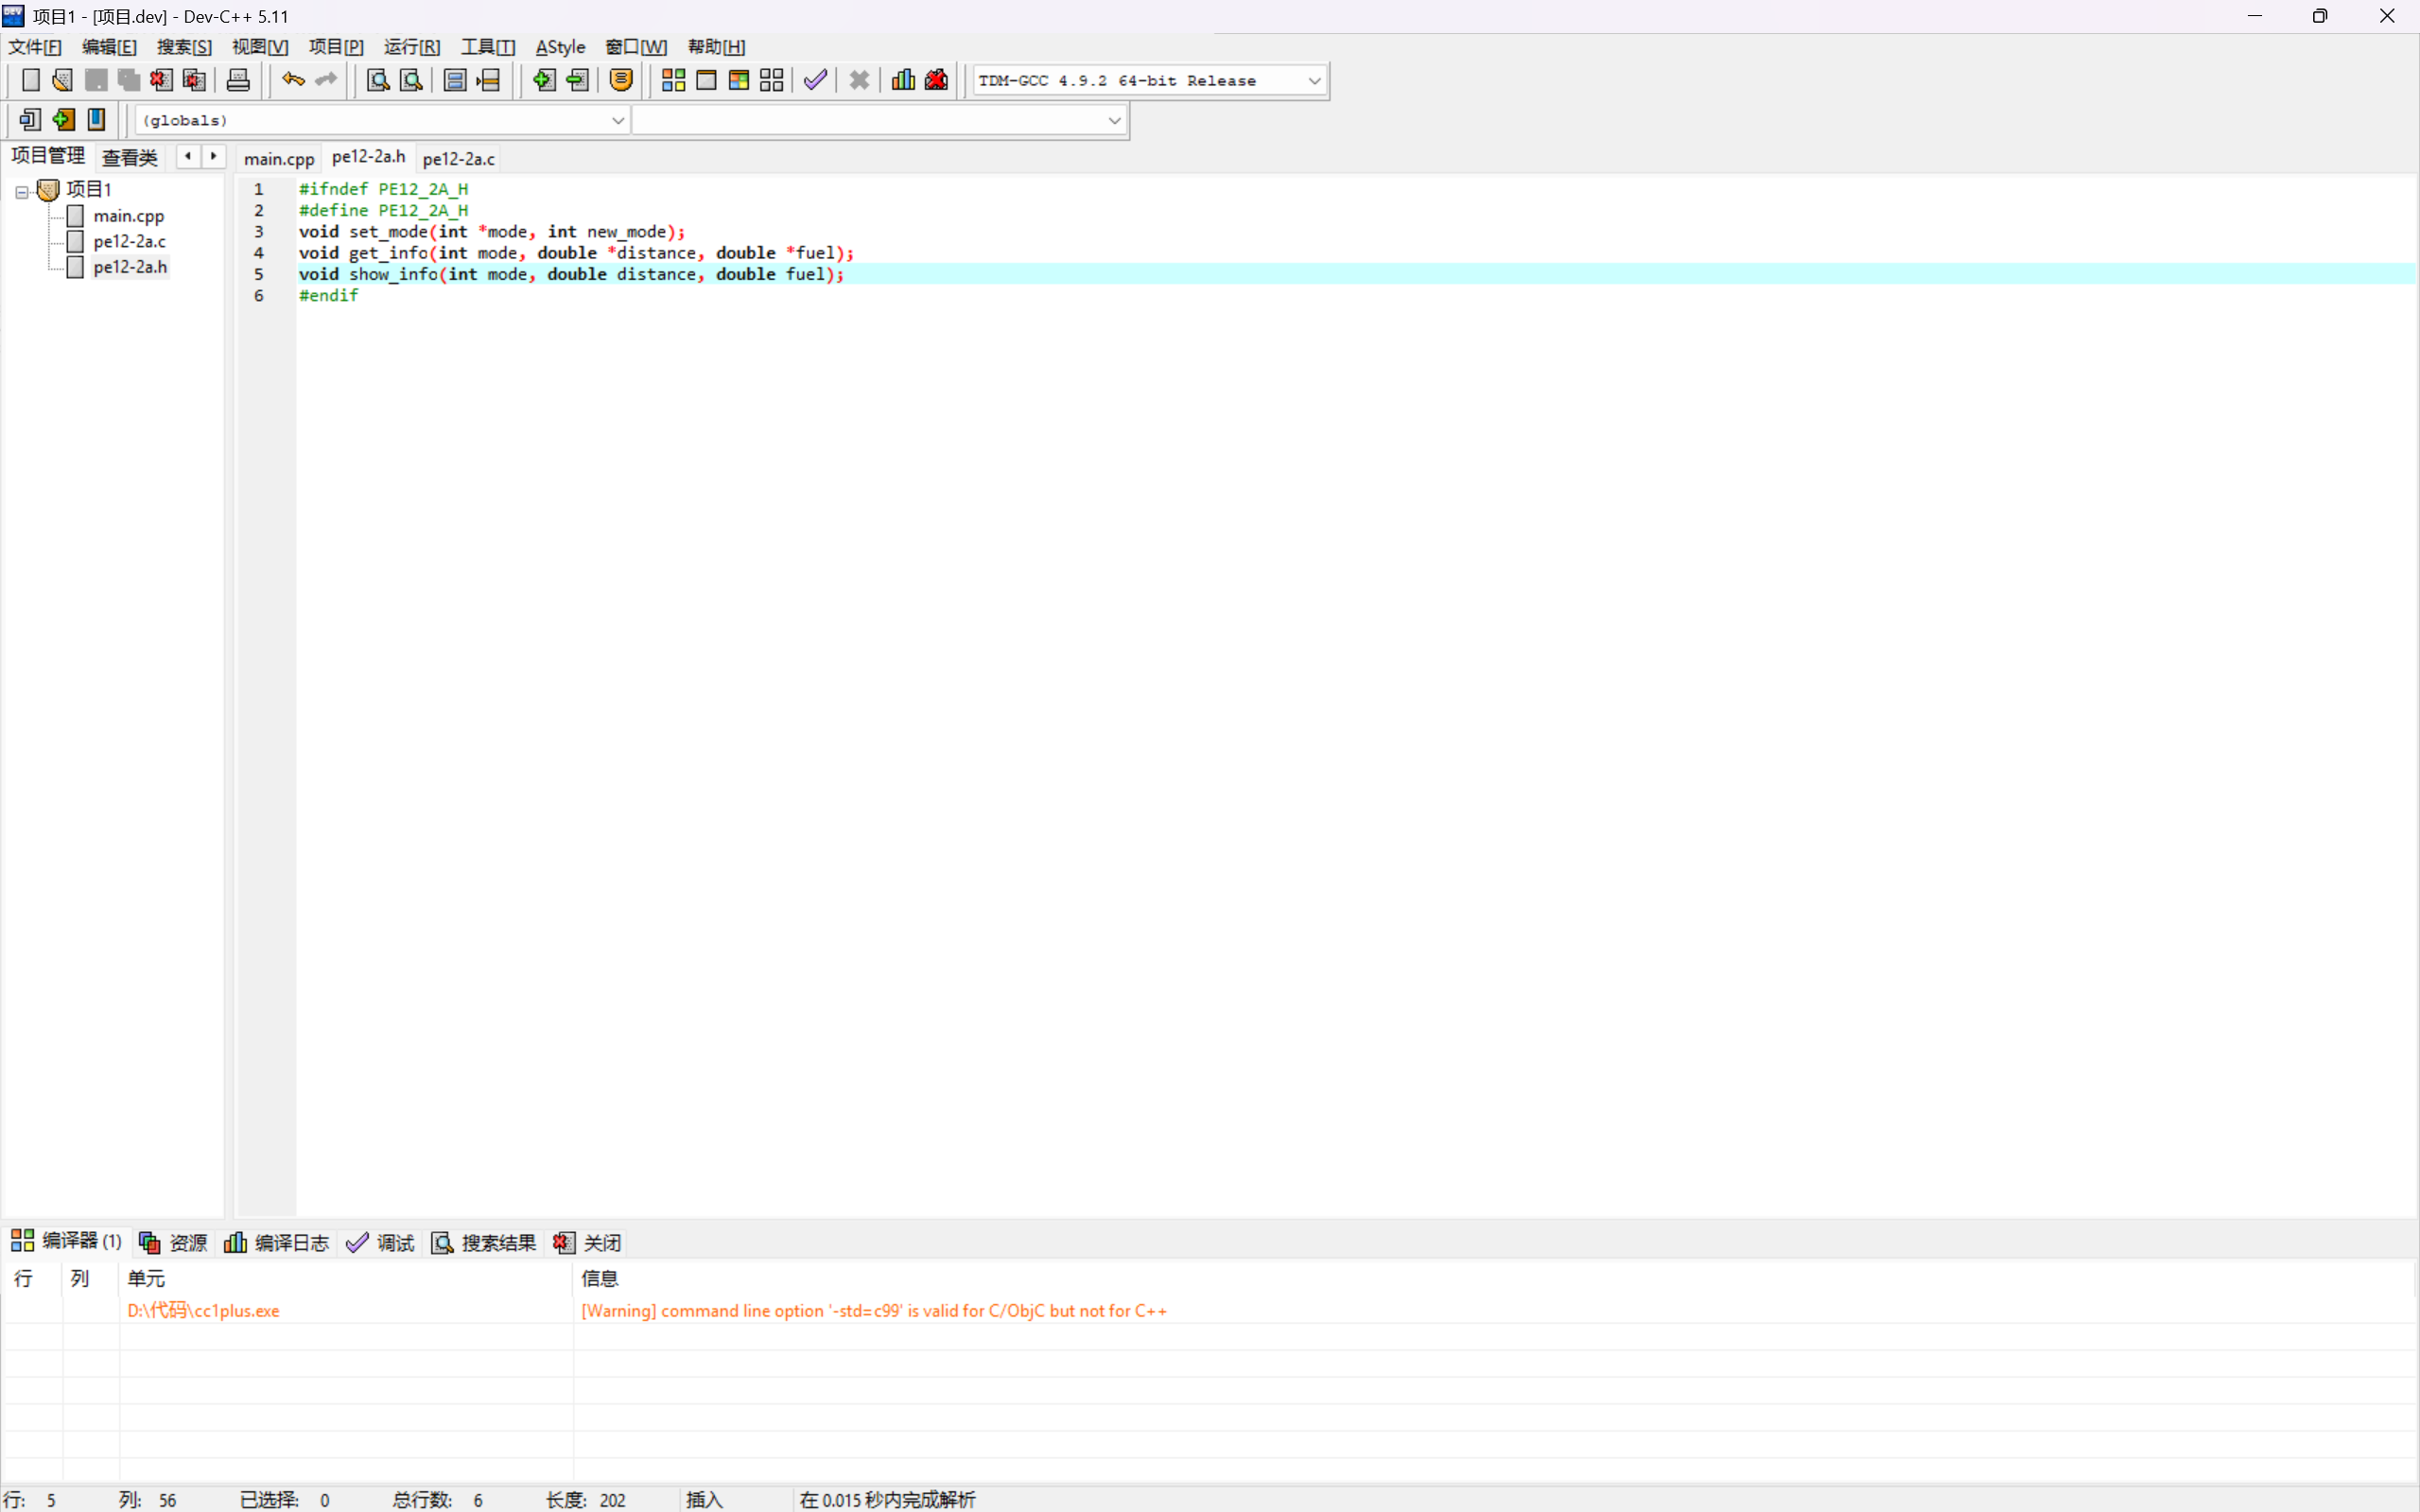Click the Debug checkmark toolbar icon
The height and width of the screenshot is (1512, 2420).
[x=815, y=80]
